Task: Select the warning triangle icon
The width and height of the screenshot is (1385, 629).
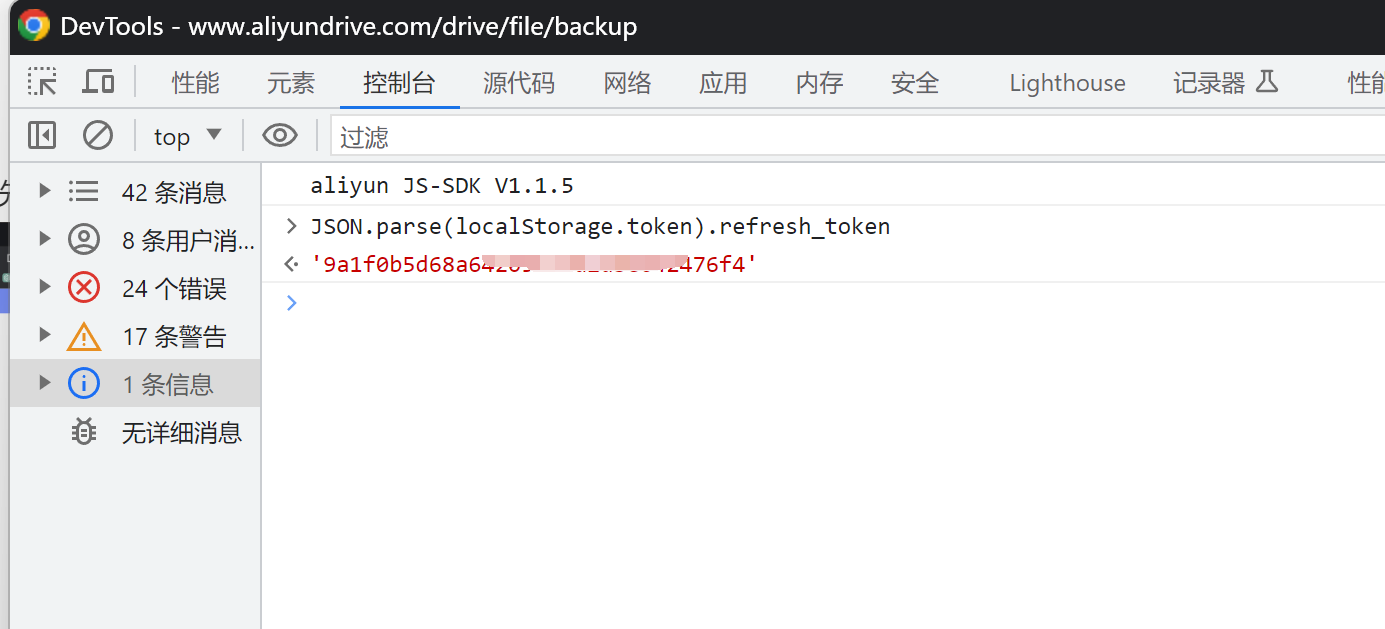Action: point(84,336)
